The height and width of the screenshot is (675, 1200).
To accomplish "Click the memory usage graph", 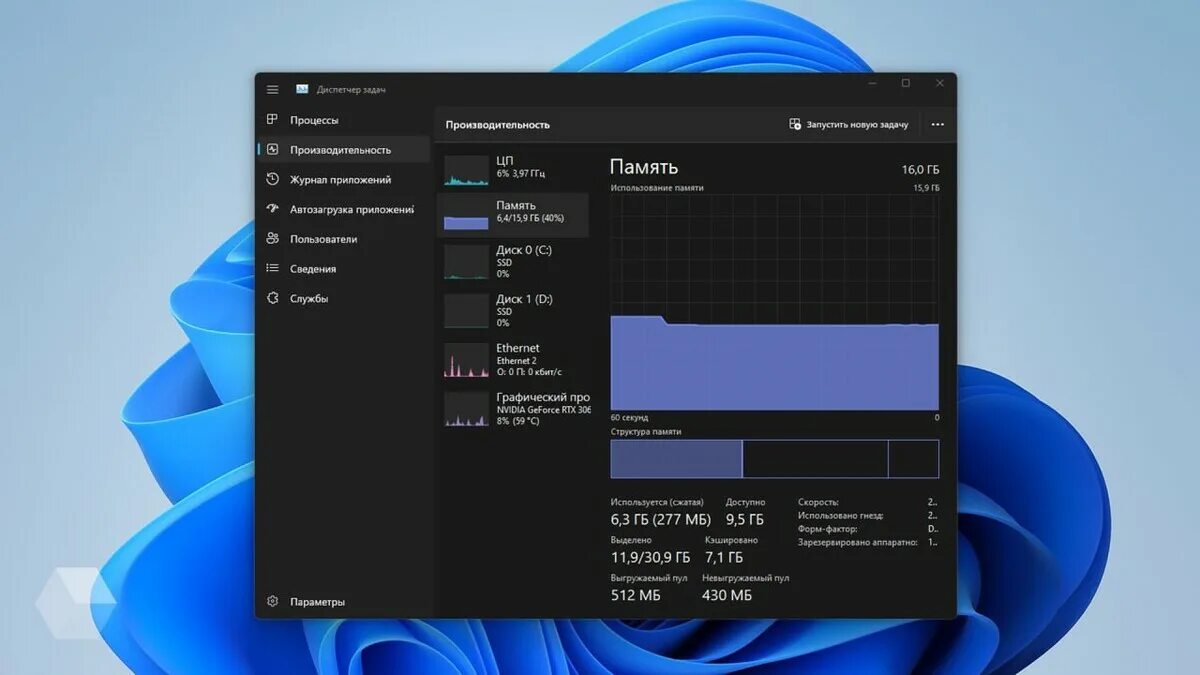I will [775, 302].
